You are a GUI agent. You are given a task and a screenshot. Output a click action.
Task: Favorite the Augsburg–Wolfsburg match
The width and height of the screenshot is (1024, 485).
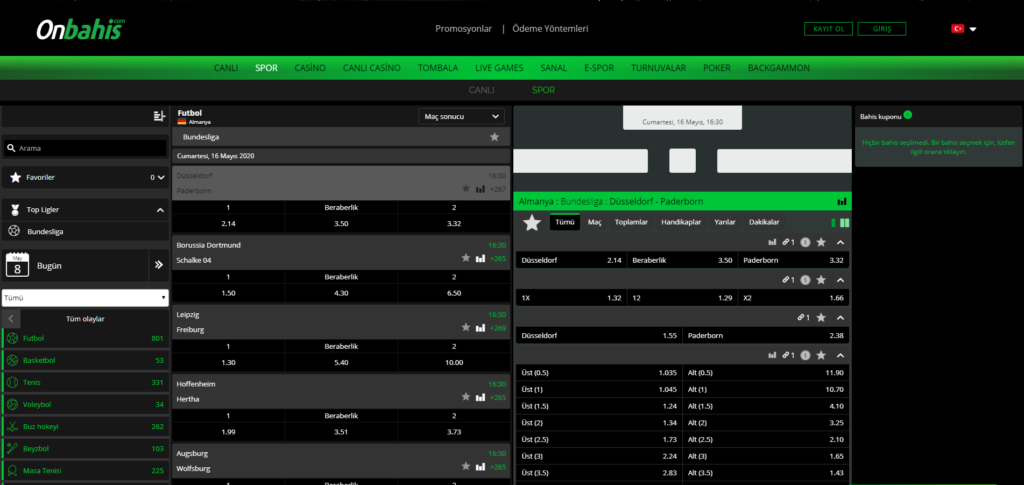pos(466,466)
